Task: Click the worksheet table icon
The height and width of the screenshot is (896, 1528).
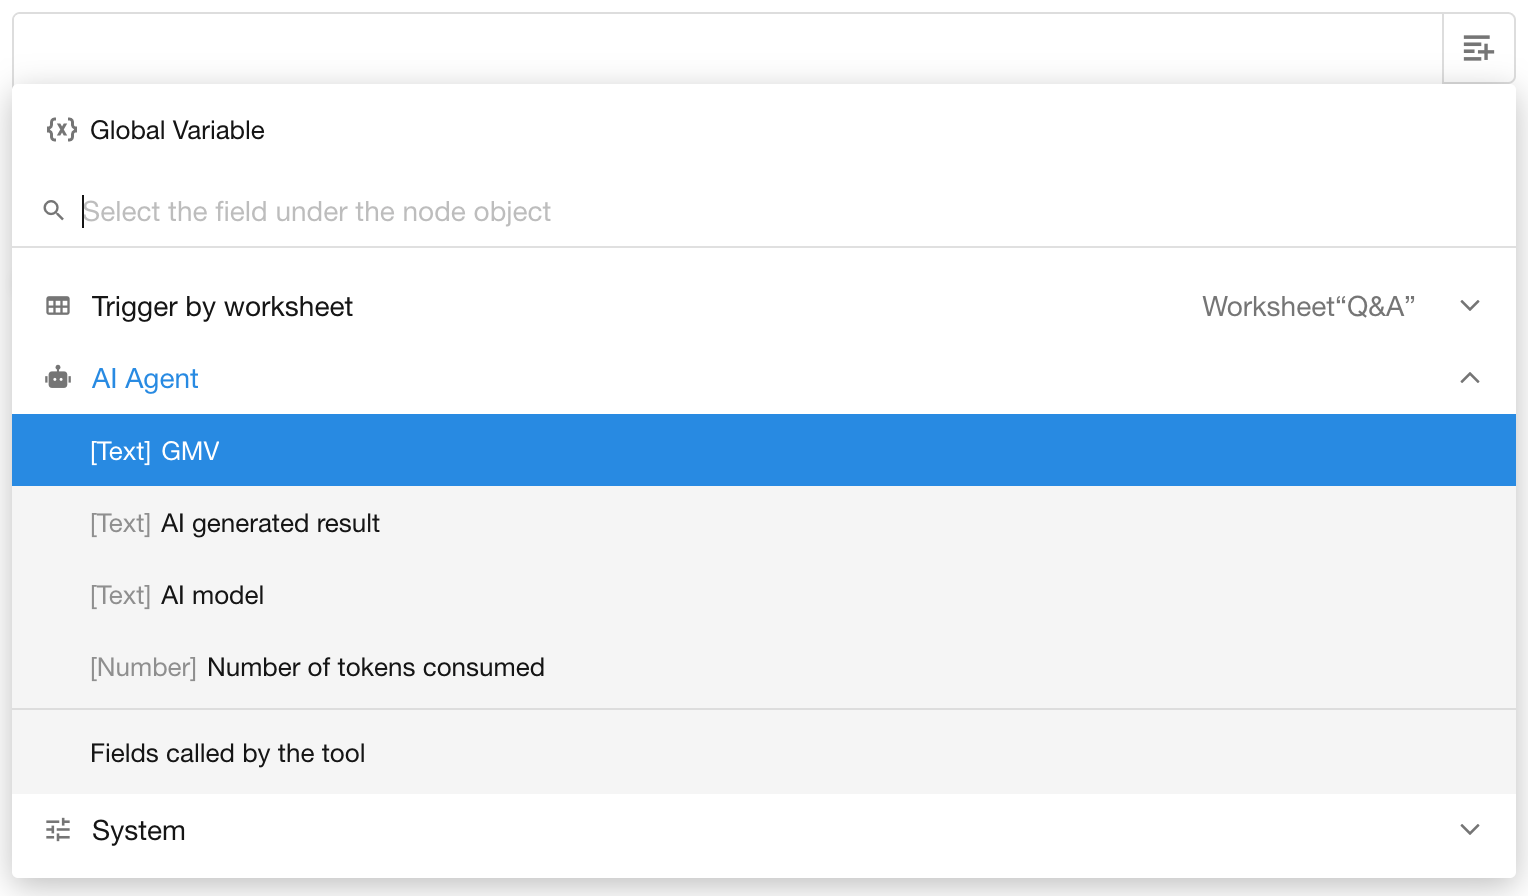Action: click(58, 306)
